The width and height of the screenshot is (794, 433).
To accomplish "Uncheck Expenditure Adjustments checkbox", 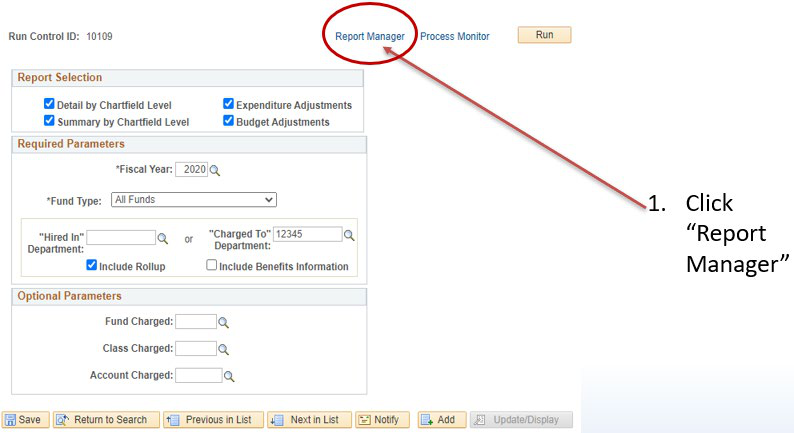I will [x=228, y=104].
